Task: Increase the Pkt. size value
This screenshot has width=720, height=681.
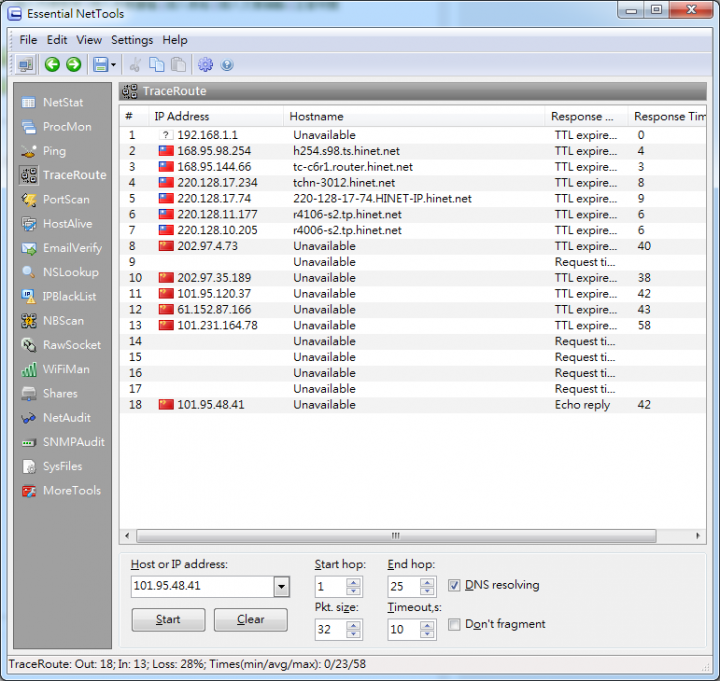Action: (x=353, y=625)
